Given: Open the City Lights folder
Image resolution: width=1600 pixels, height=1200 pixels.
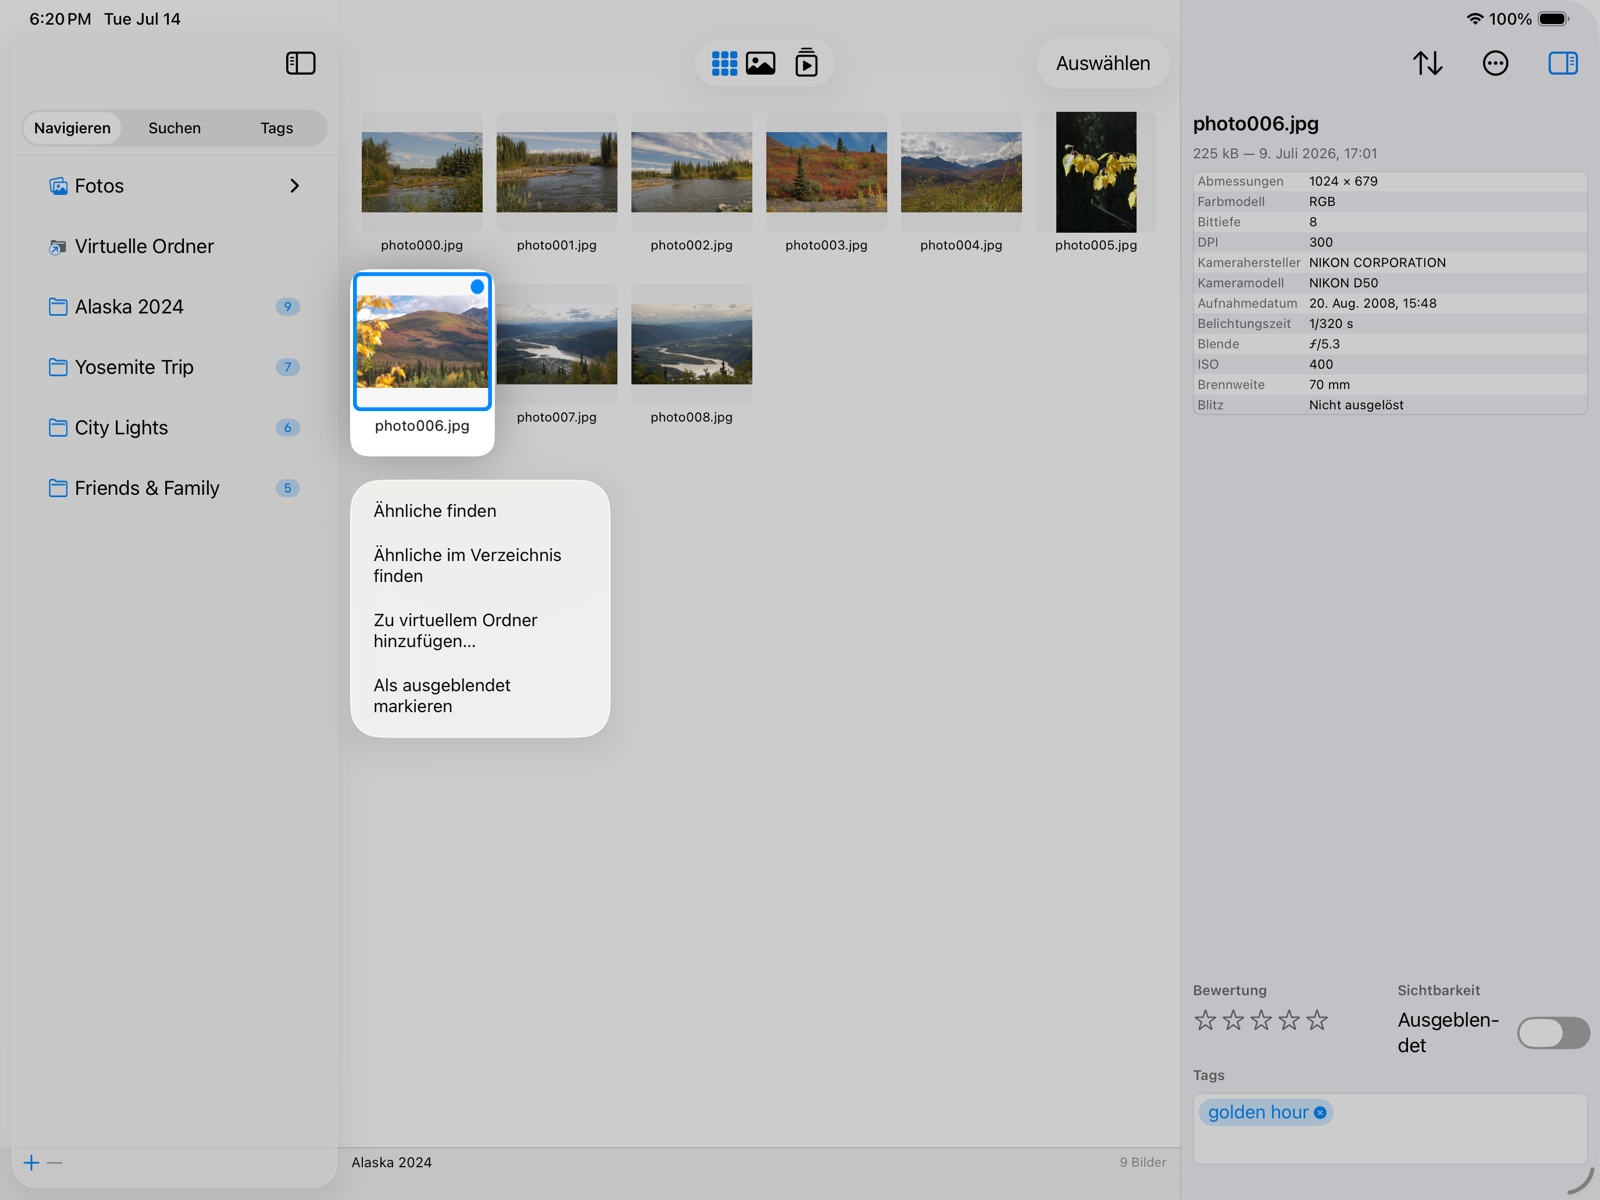Looking at the screenshot, I should point(174,428).
